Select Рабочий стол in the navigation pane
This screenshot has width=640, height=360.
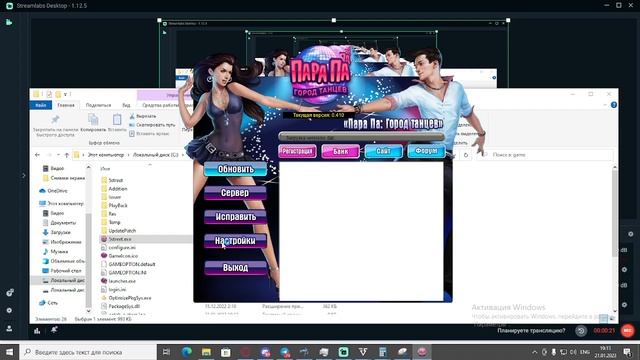tap(62, 271)
